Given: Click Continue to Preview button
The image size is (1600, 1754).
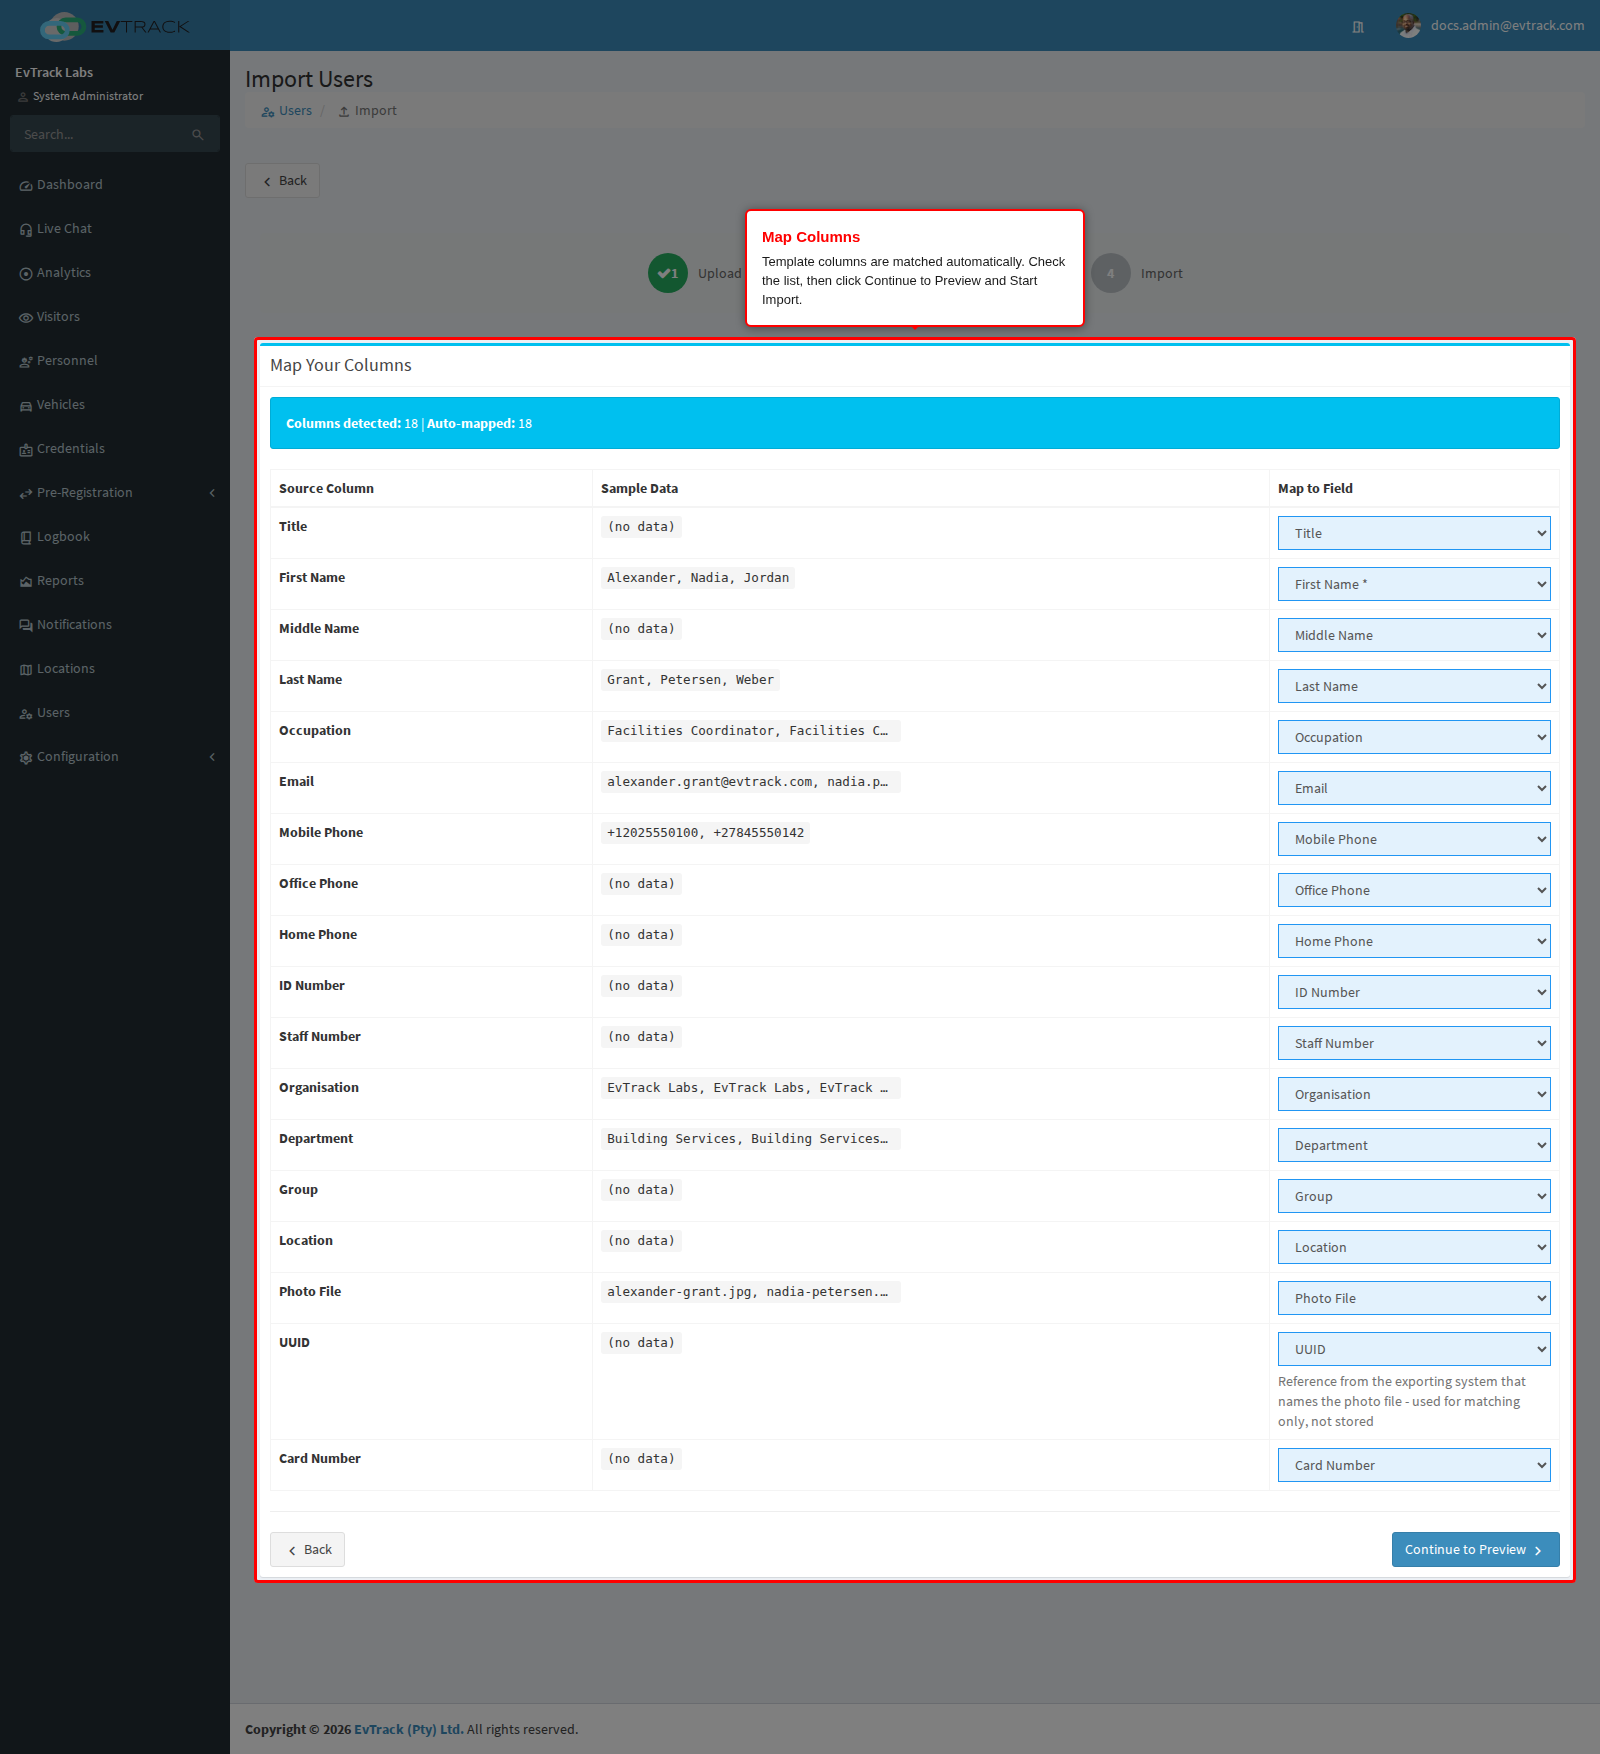Looking at the screenshot, I should click(x=1475, y=1549).
